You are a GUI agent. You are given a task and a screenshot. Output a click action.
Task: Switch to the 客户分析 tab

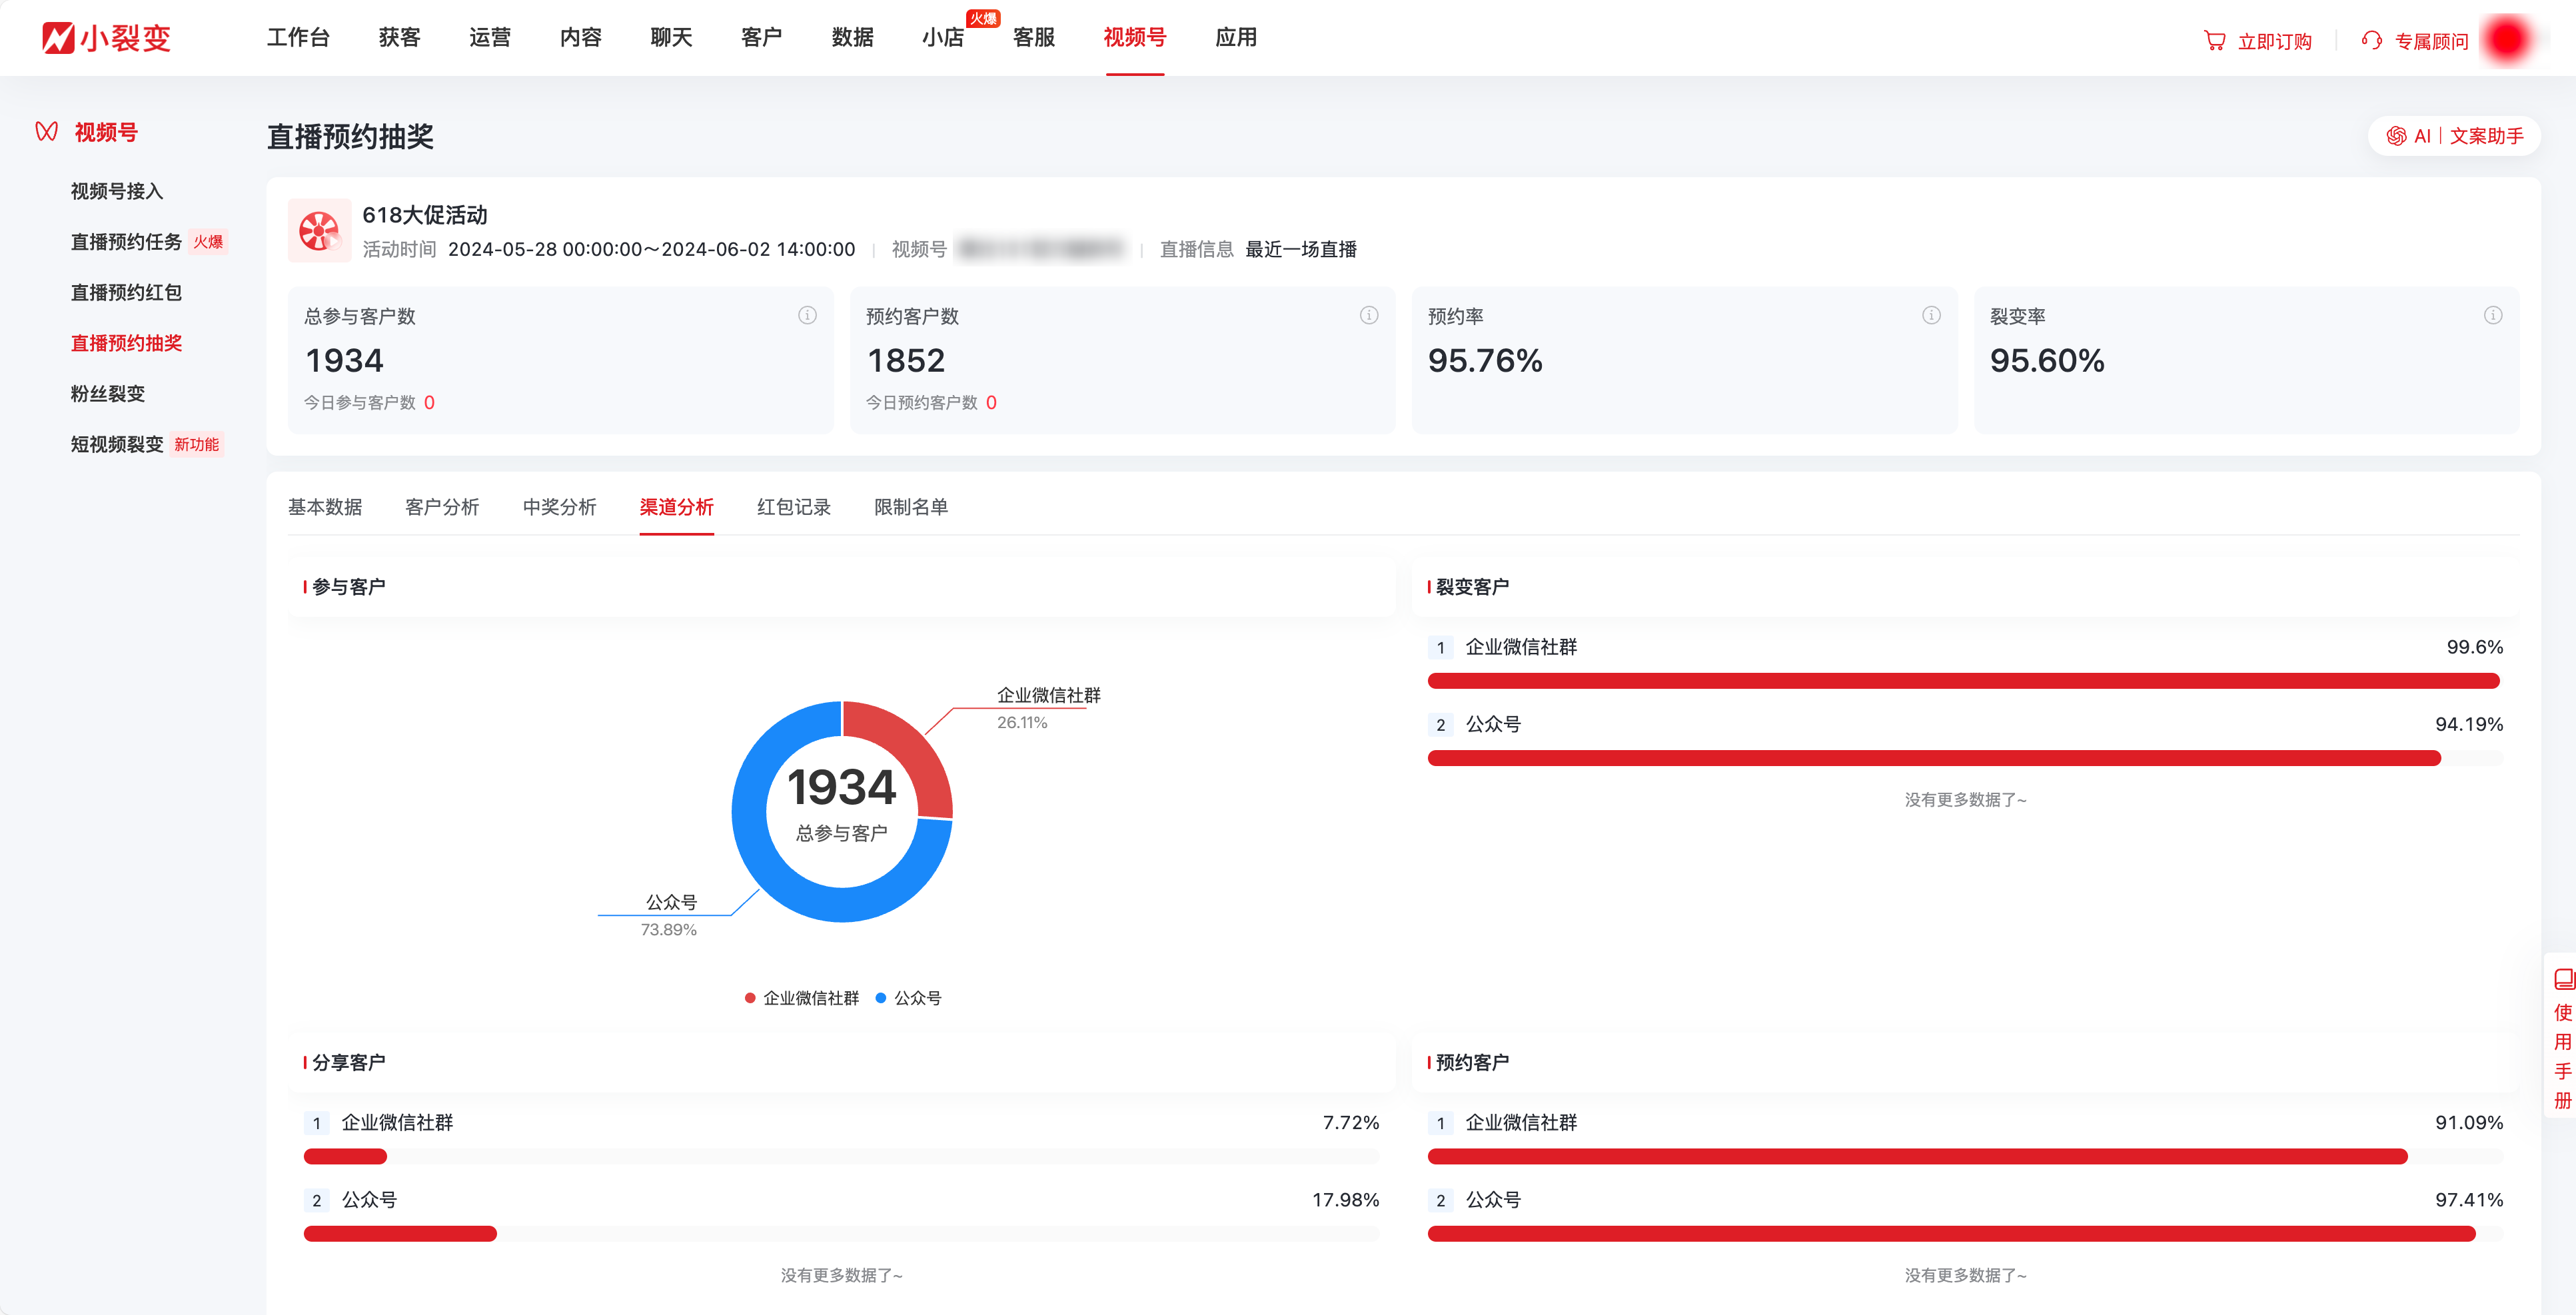point(442,507)
